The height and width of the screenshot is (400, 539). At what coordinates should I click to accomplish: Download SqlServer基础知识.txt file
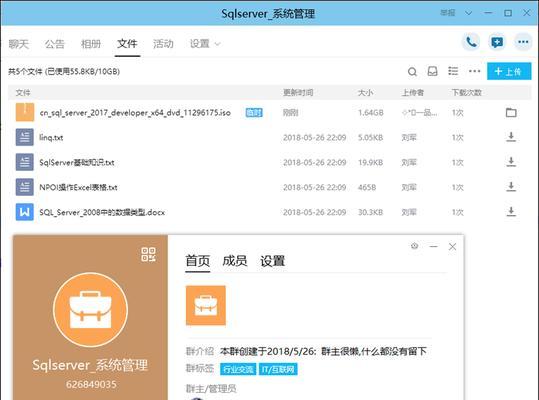(511, 162)
